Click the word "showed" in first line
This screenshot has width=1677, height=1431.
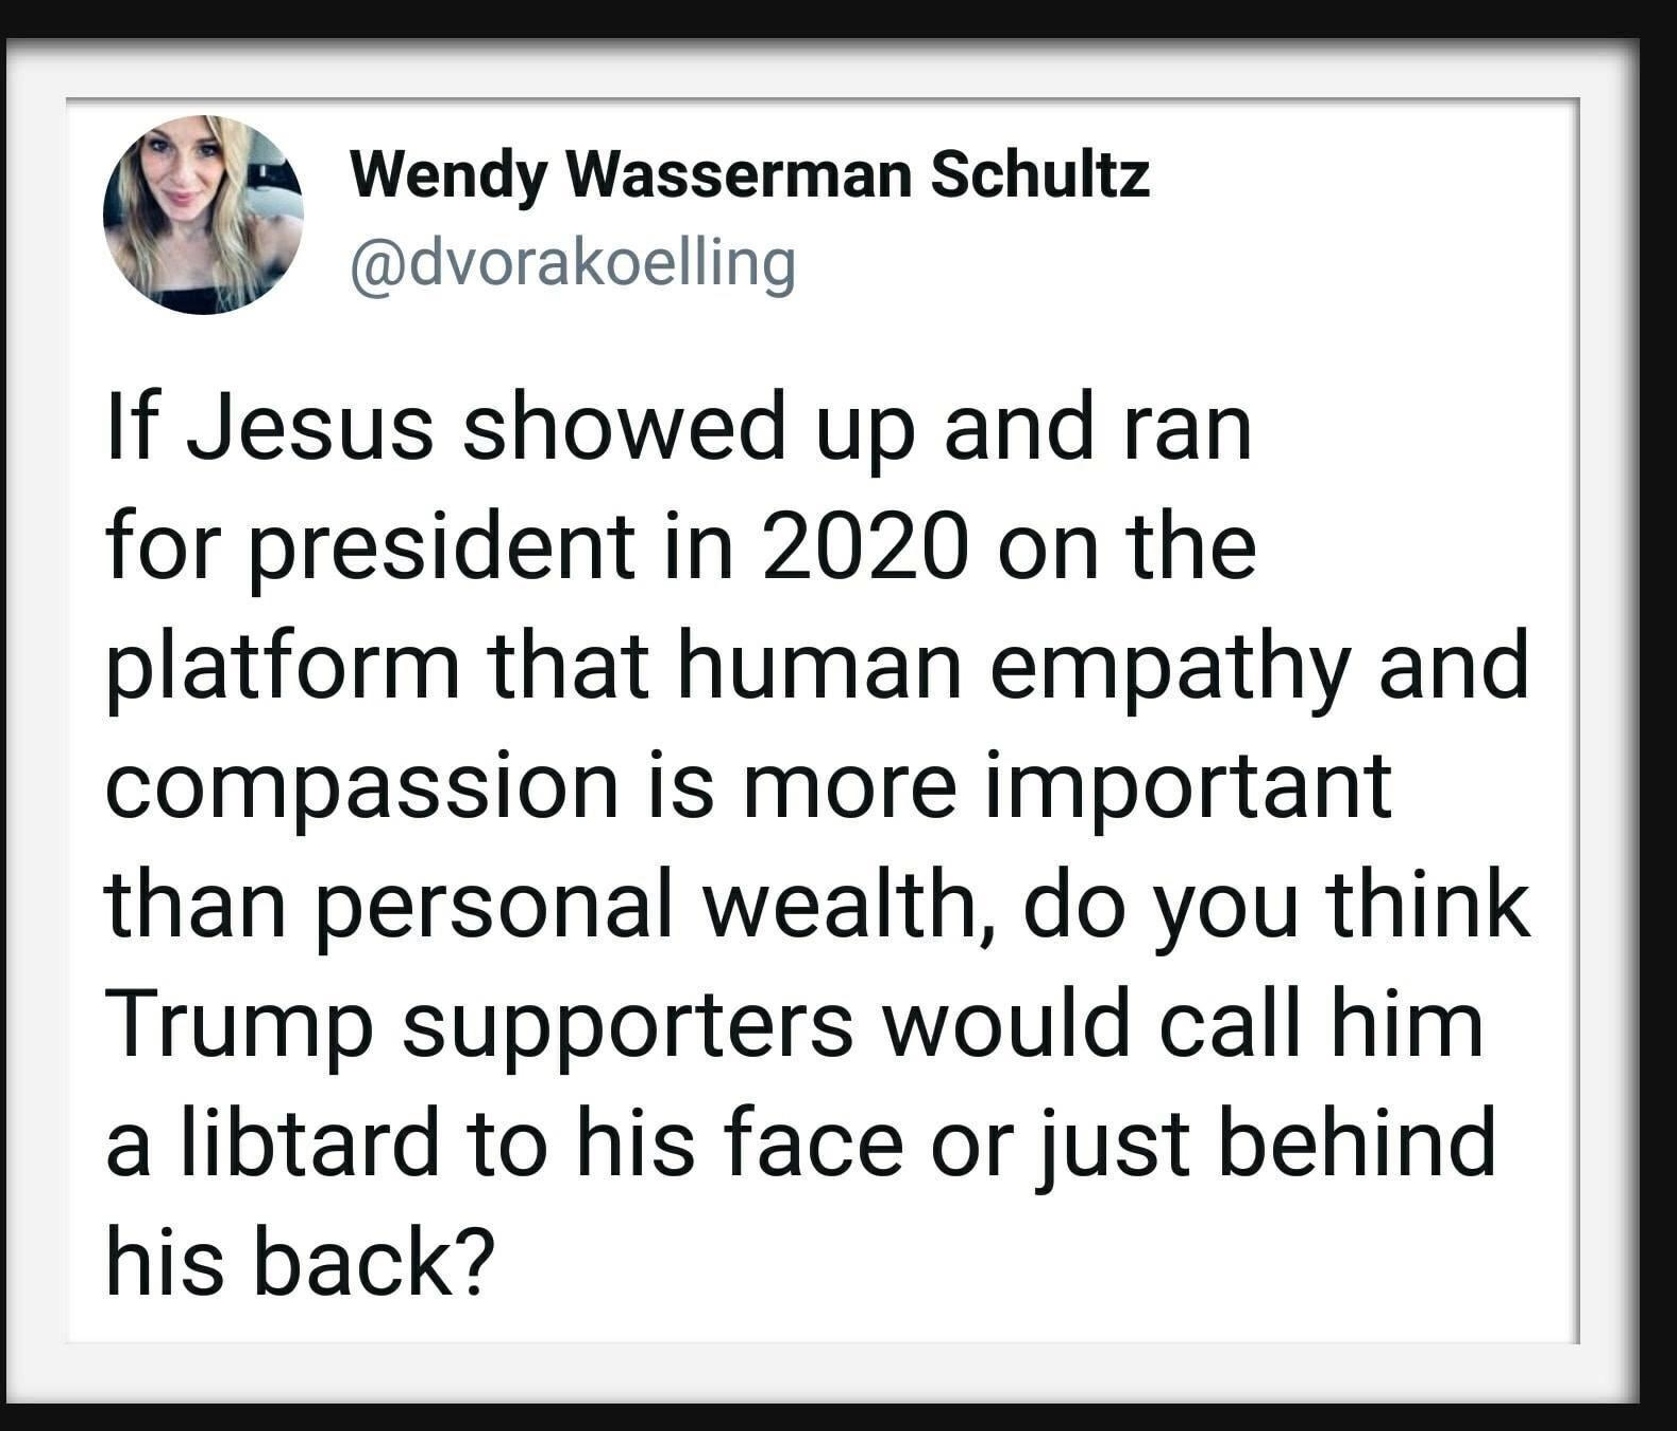click(x=625, y=428)
